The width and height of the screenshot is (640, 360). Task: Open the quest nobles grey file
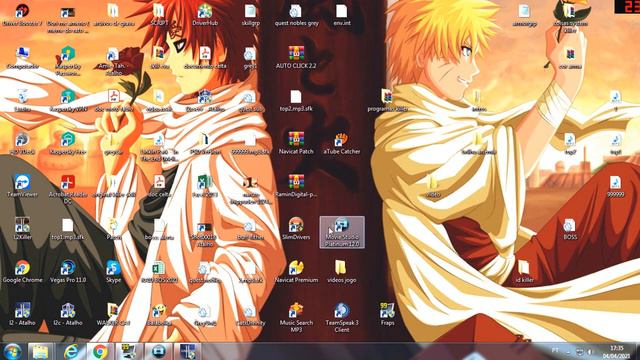pyautogui.click(x=296, y=15)
